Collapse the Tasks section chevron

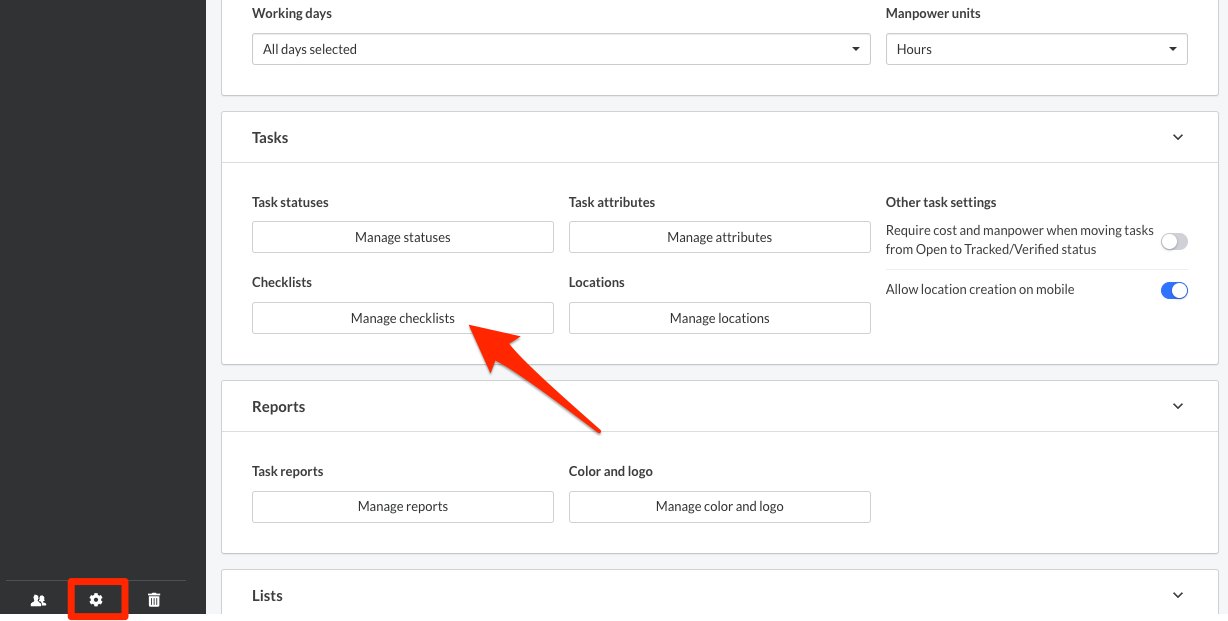point(1177,137)
